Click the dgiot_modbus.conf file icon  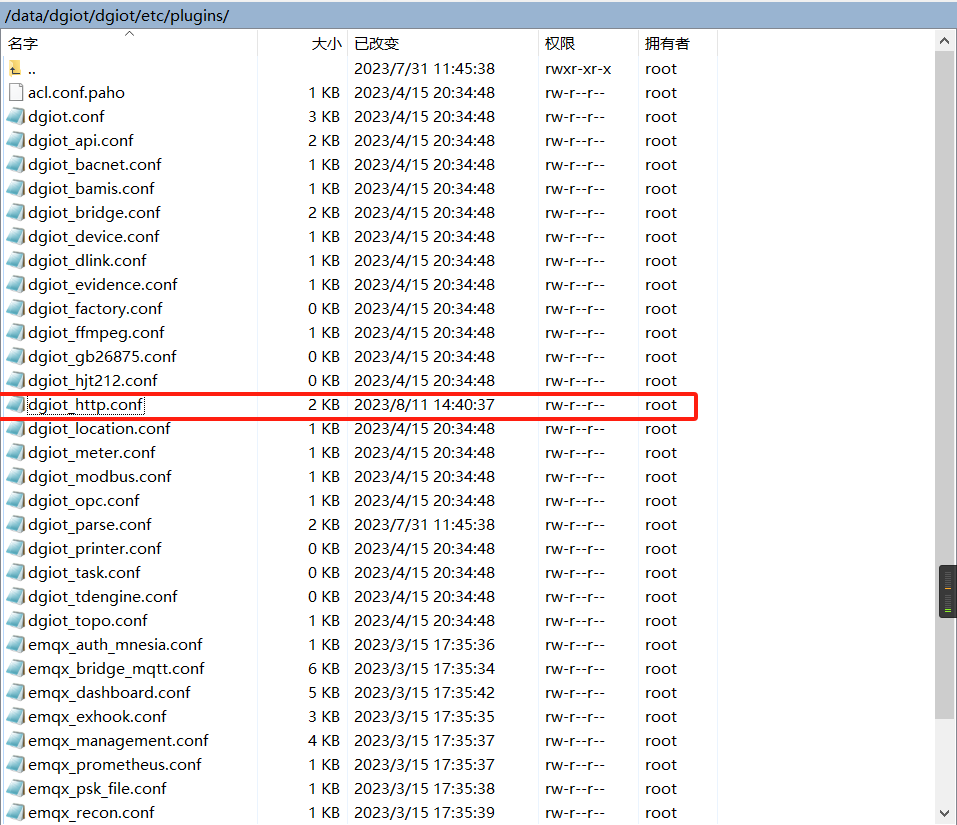click(16, 477)
